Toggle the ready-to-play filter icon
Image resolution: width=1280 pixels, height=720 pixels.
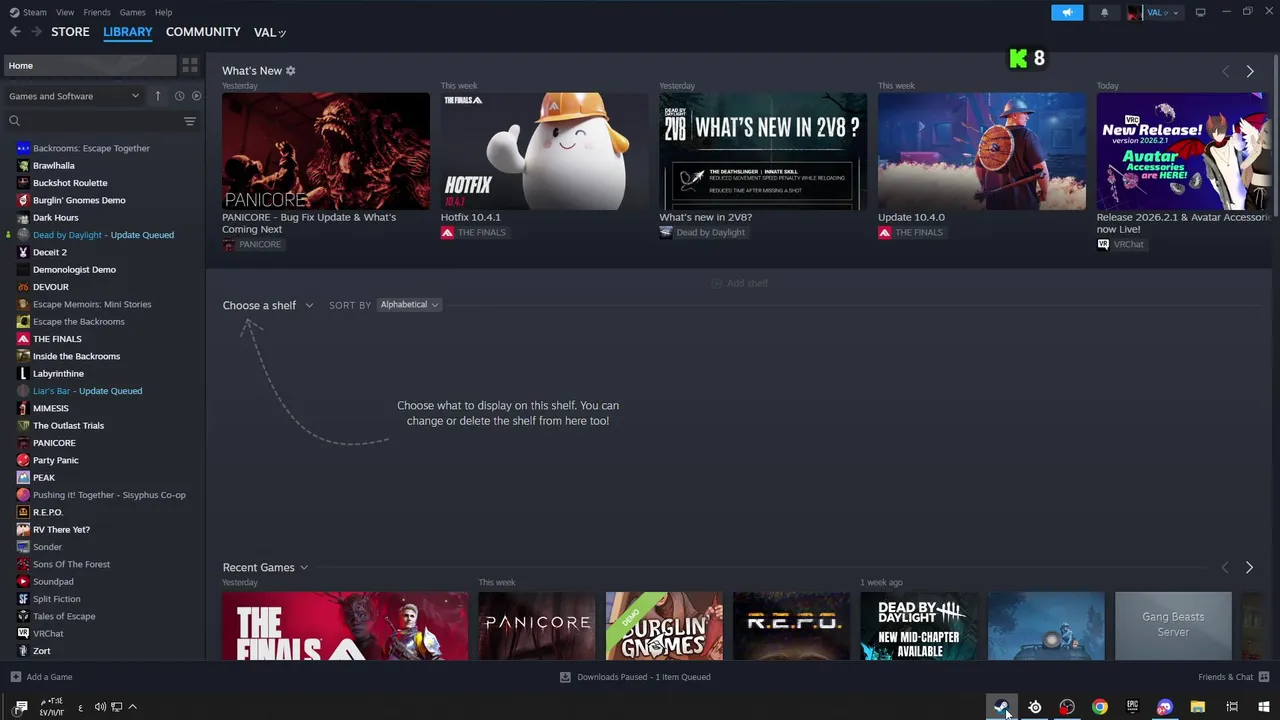pyautogui.click(x=196, y=96)
